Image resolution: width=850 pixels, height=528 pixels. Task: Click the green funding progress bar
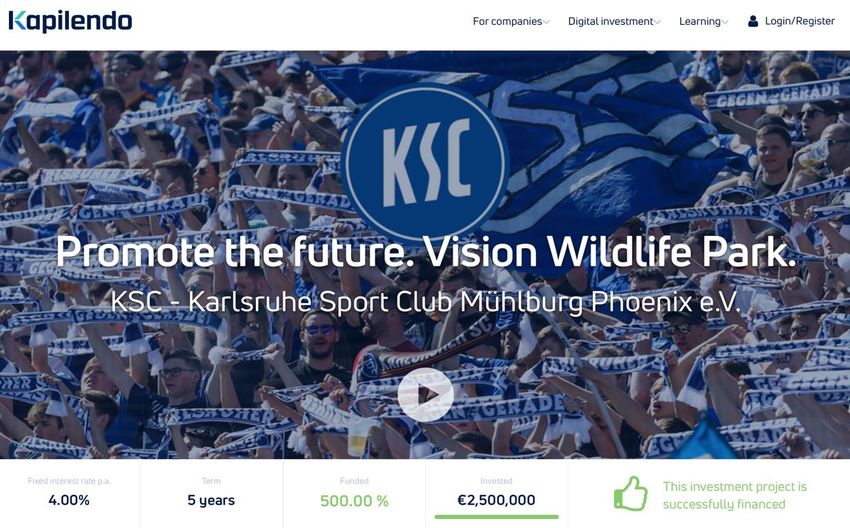496,517
